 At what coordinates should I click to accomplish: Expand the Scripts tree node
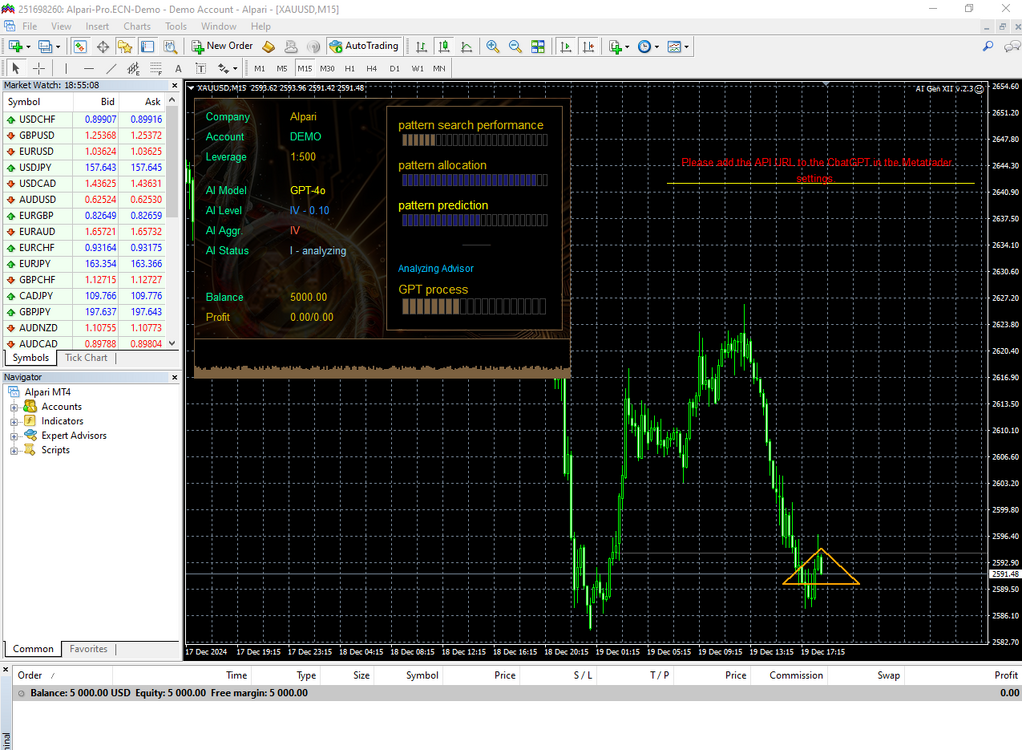(14, 450)
